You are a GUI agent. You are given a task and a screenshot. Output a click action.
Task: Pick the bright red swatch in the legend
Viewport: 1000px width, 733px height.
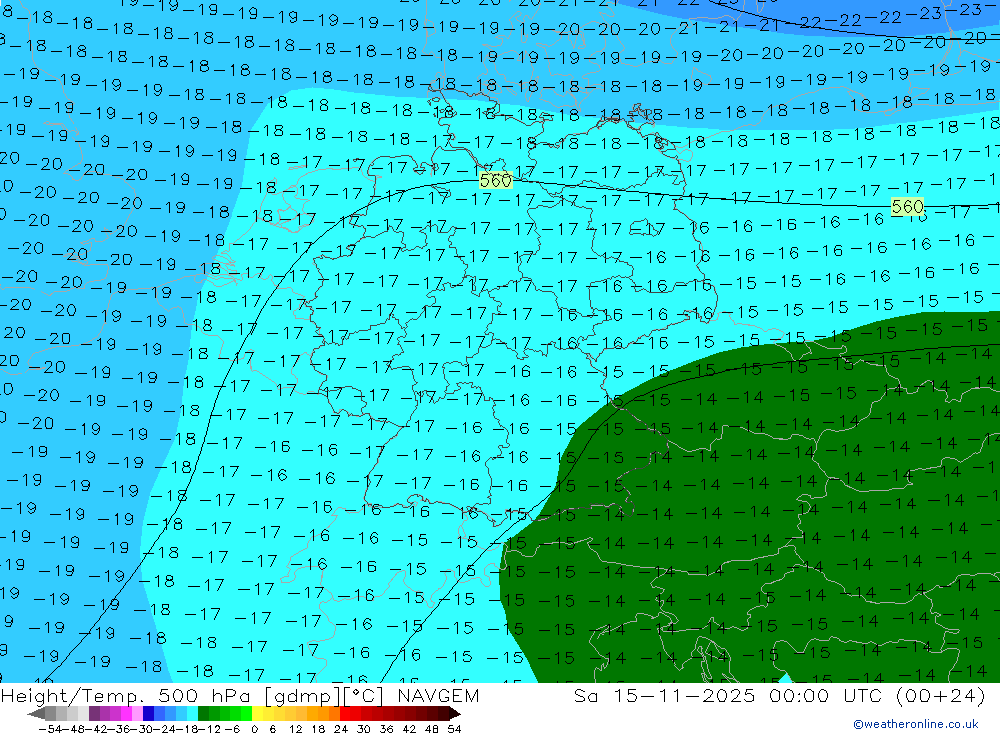click(x=345, y=713)
